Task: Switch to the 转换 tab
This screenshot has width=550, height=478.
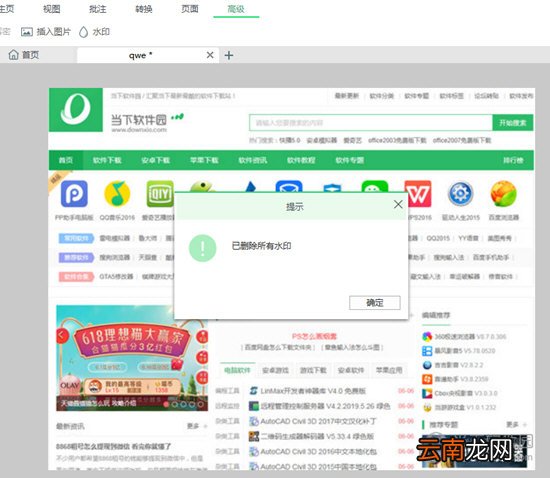Action: 144,9
